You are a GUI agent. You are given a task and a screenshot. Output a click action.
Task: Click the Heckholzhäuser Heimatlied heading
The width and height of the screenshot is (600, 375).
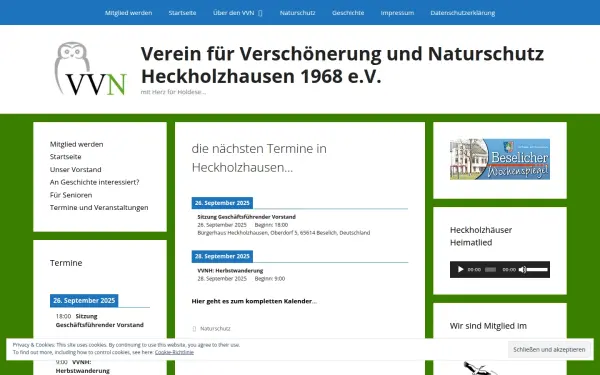click(x=481, y=236)
